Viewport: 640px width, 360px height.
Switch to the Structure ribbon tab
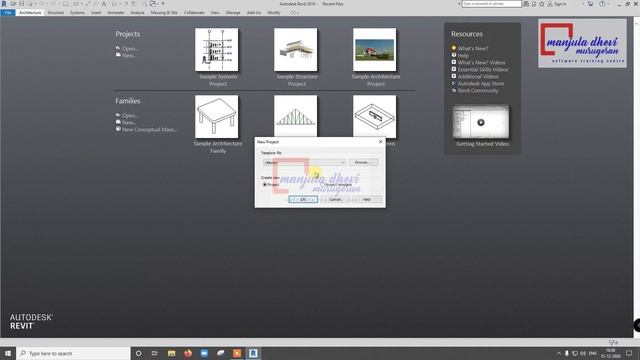pos(56,13)
